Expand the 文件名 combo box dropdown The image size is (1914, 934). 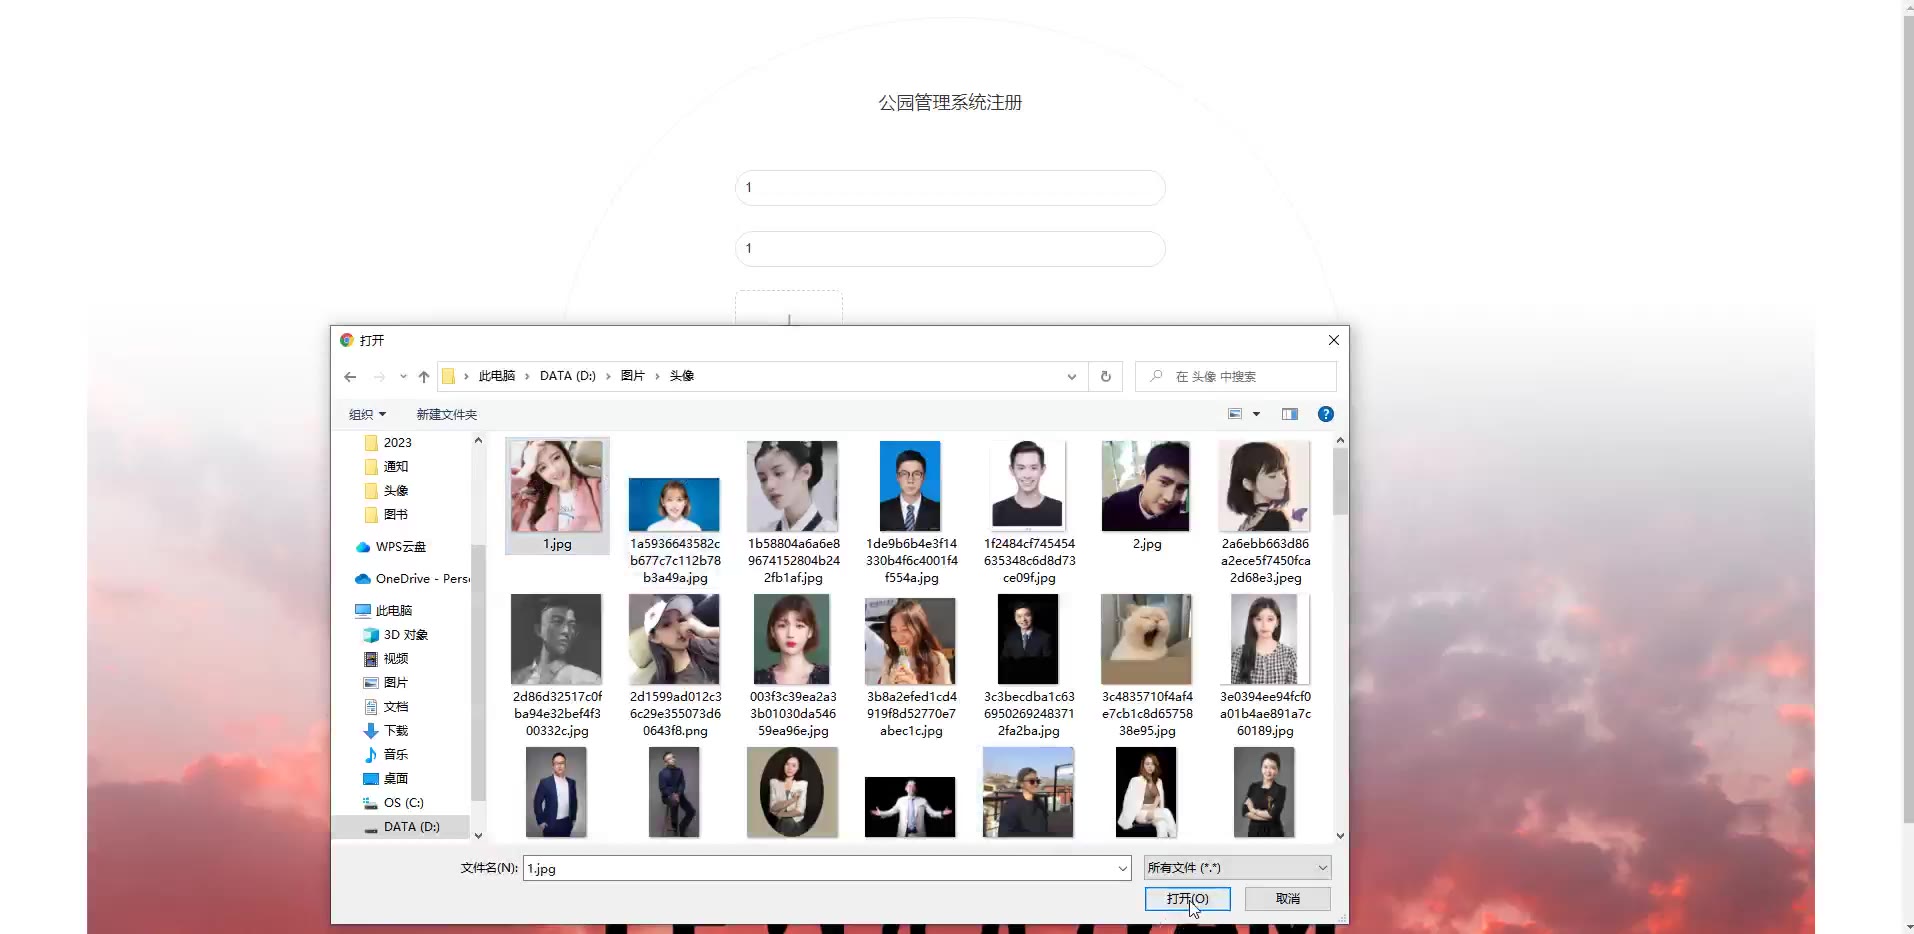(x=1123, y=868)
